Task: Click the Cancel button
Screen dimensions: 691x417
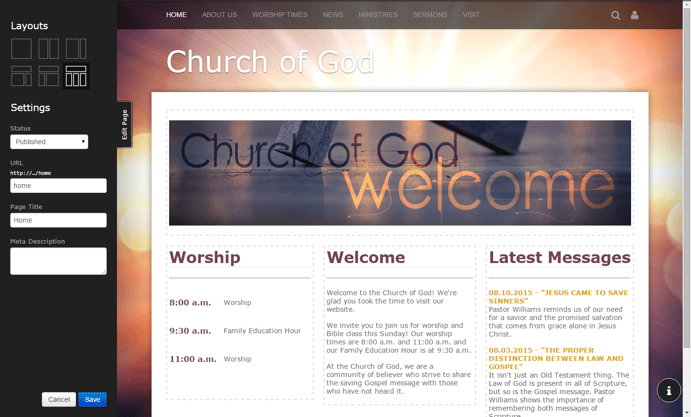Action: point(59,399)
